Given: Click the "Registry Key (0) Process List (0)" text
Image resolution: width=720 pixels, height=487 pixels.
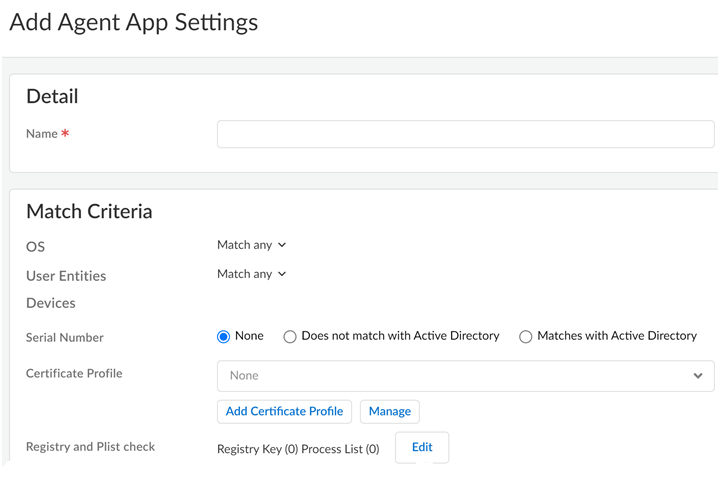Looking at the screenshot, I should coord(298,449).
